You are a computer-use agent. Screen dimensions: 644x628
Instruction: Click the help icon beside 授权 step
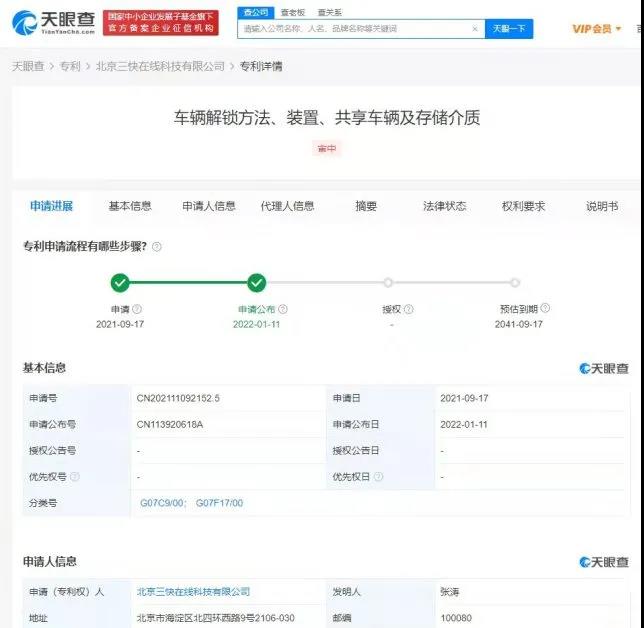(x=409, y=309)
